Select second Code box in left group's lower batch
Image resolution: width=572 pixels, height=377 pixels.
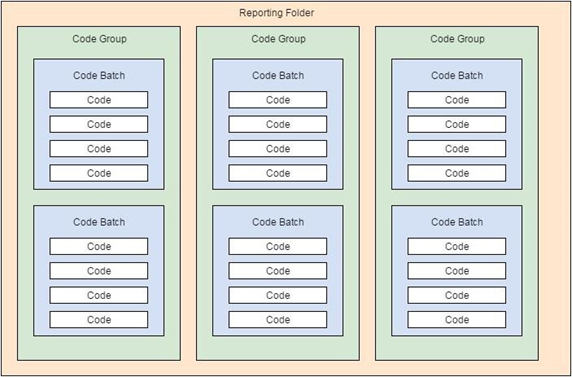click(x=99, y=271)
